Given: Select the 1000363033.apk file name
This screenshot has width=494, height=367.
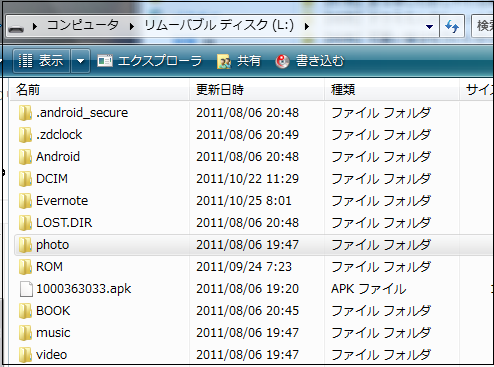Looking at the screenshot, I should pyautogui.click(x=84, y=289).
